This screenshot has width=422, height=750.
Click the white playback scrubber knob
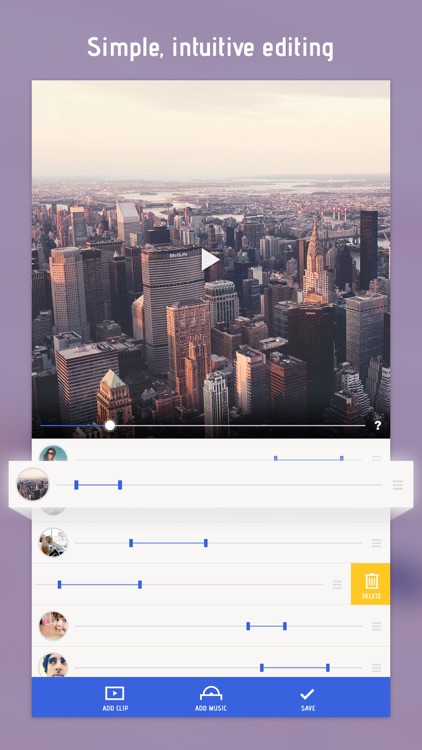pos(110,425)
